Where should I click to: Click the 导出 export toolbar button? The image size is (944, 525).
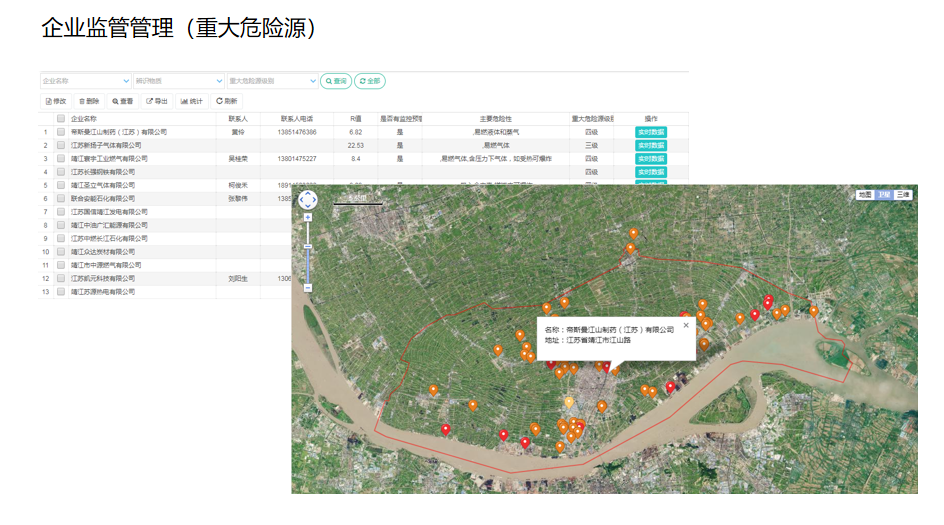point(157,101)
